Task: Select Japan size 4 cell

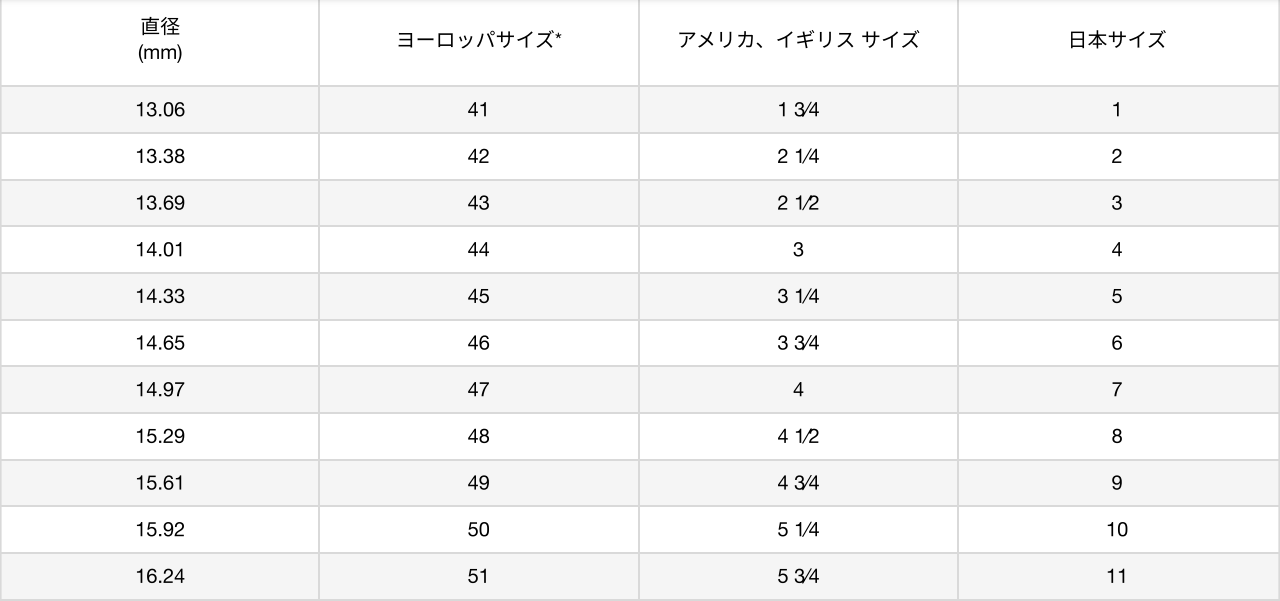Action: pyautogui.click(x=1117, y=250)
